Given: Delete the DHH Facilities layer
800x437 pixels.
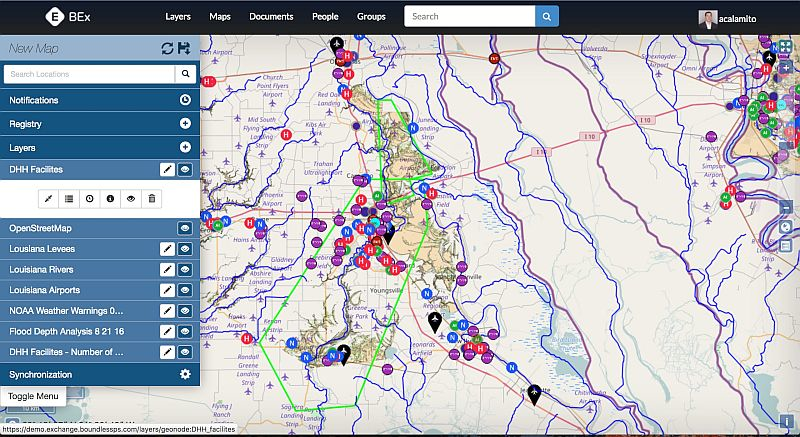Looking at the screenshot, I should click(x=152, y=199).
